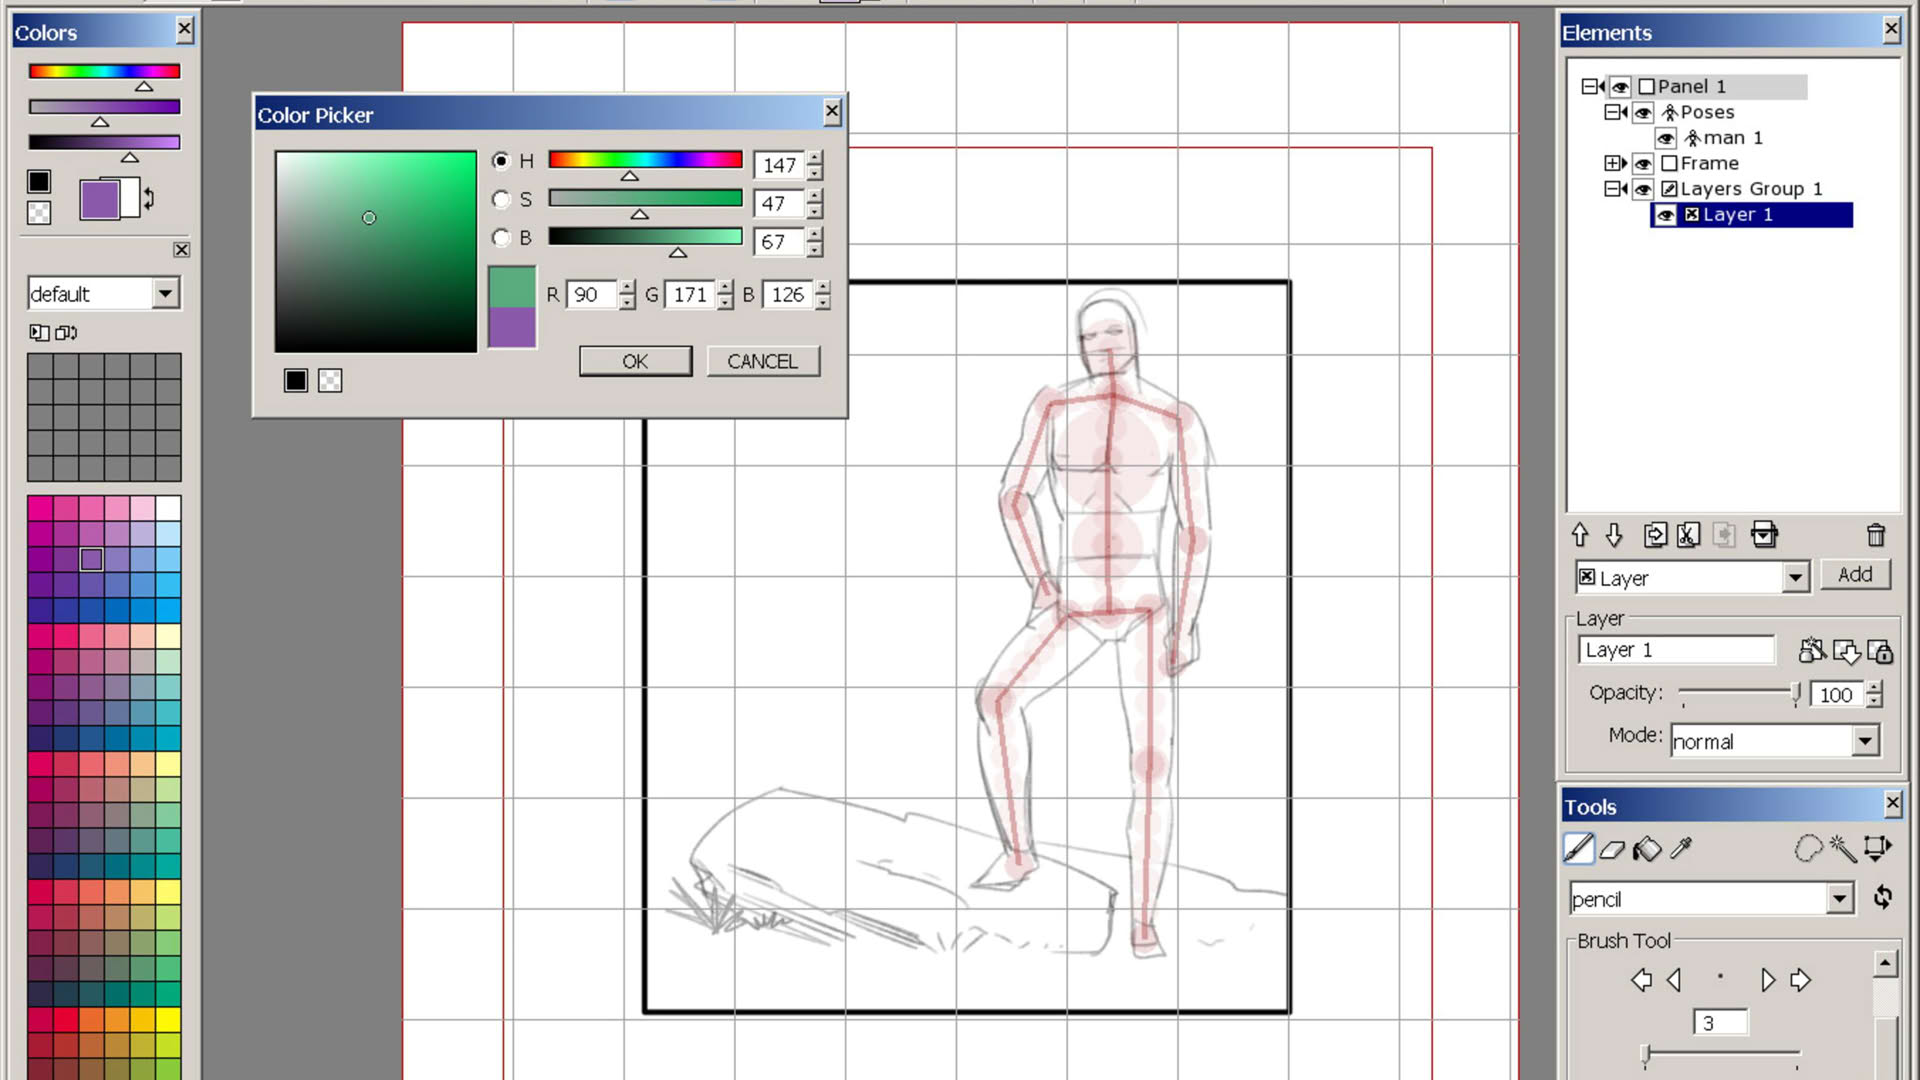
Task: Expand the Frame tree node
Action: pos(1612,163)
